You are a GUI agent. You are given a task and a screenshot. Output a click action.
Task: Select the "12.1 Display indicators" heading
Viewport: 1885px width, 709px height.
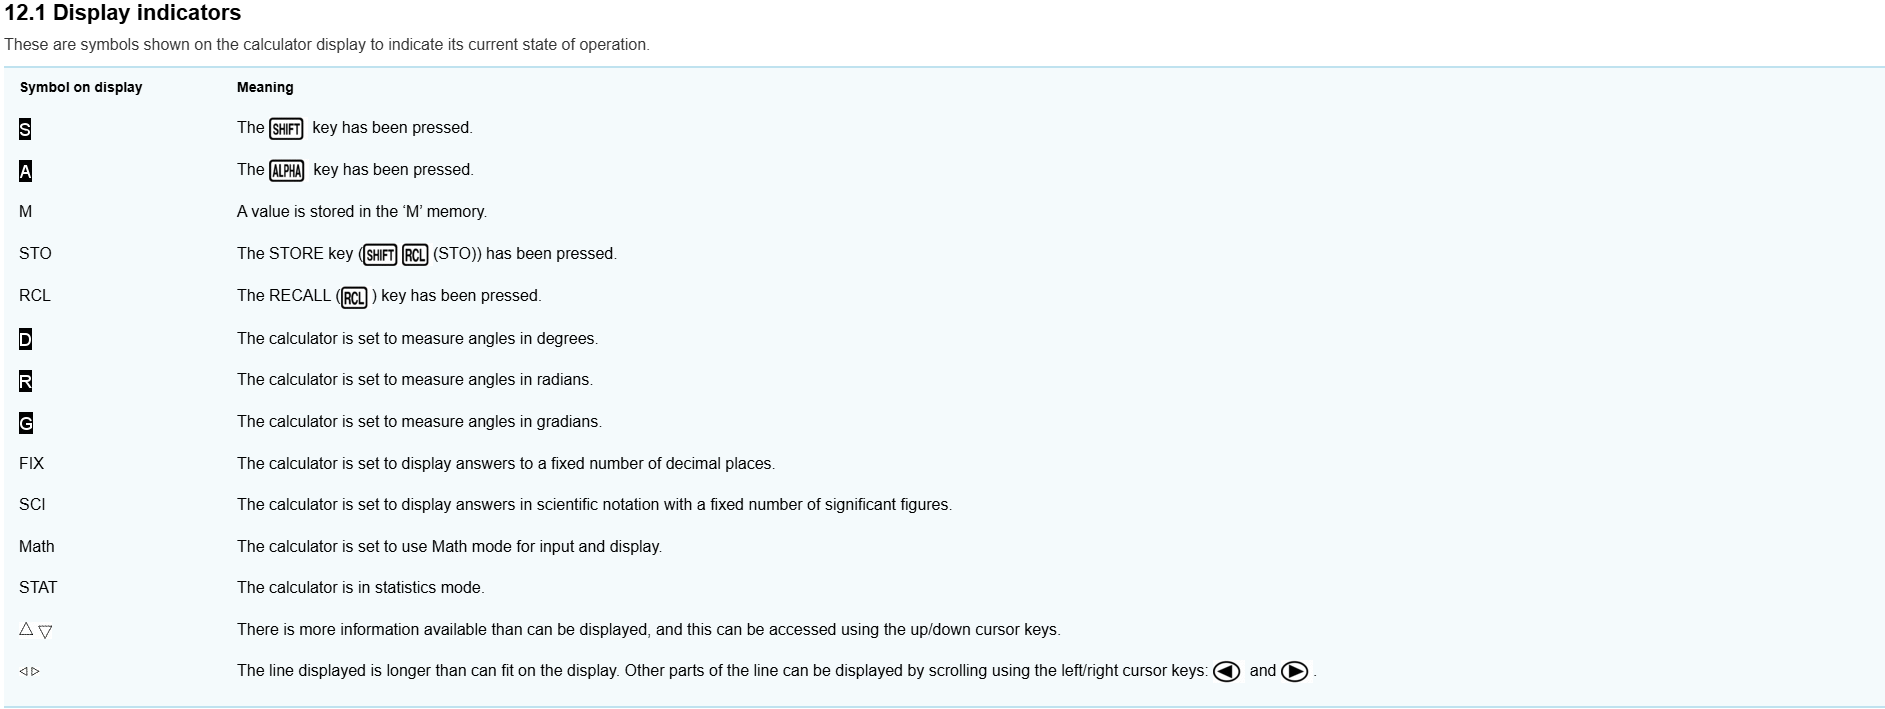pyautogui.click(x=123, y=13)
